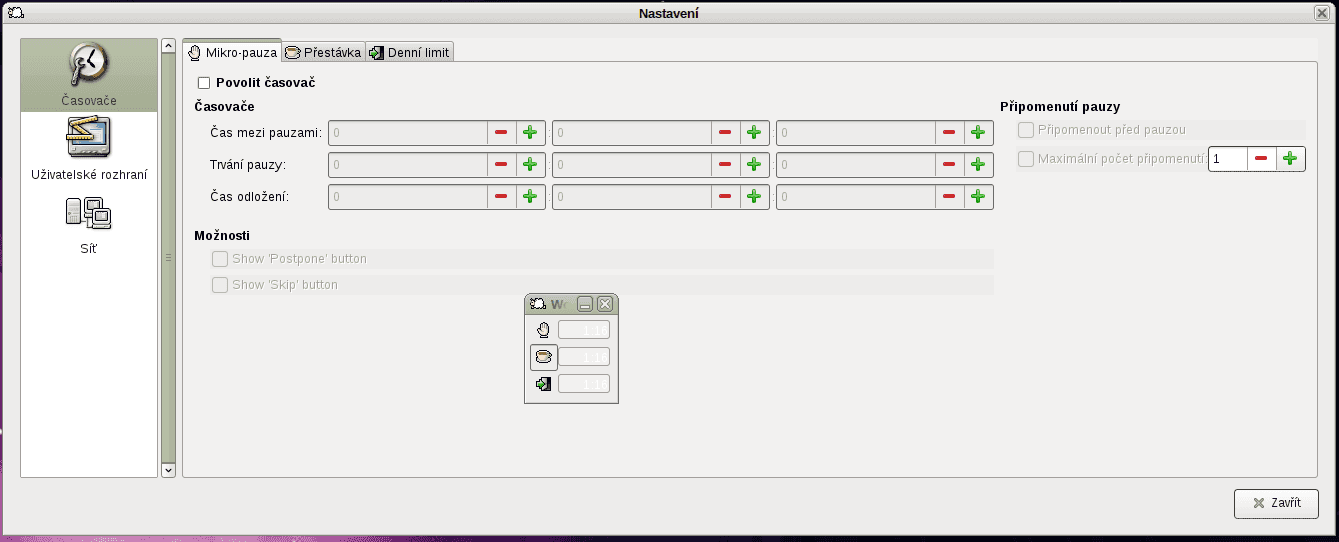Decrease hours in Čas mezi pauzami row

[x=501, y=133]
